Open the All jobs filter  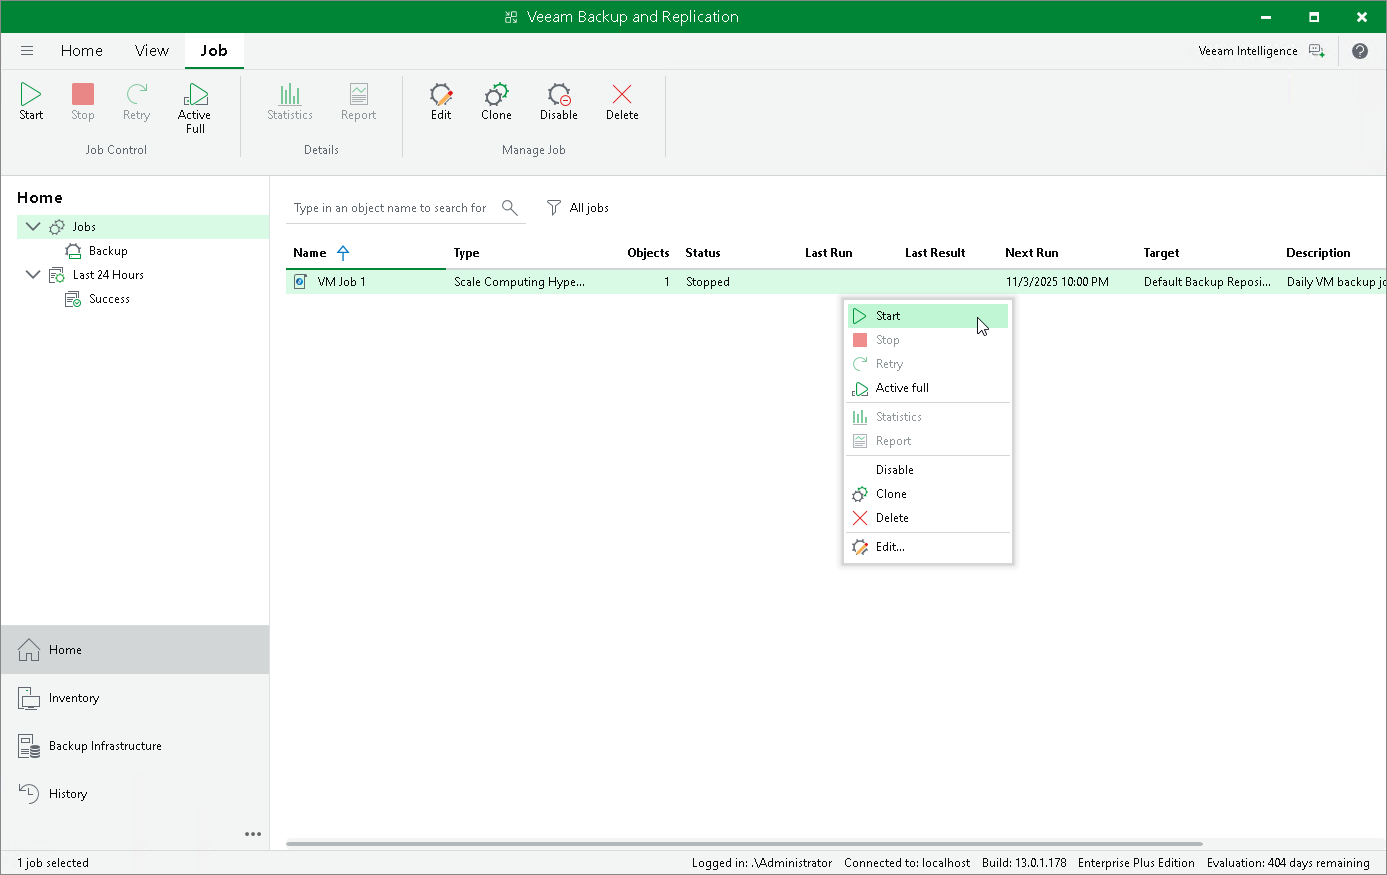pos(578,208)
